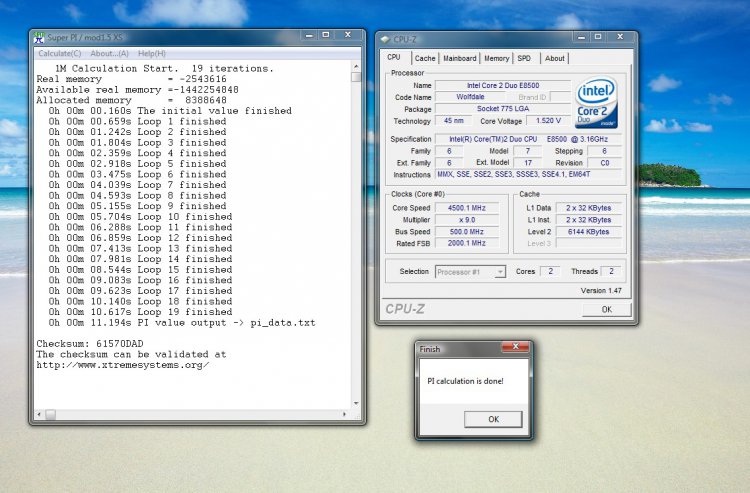The image size is (750, 493).
Task: Open the Help(H) menu in Super PI
Action: pyautogui.click(x=152, y=54)
